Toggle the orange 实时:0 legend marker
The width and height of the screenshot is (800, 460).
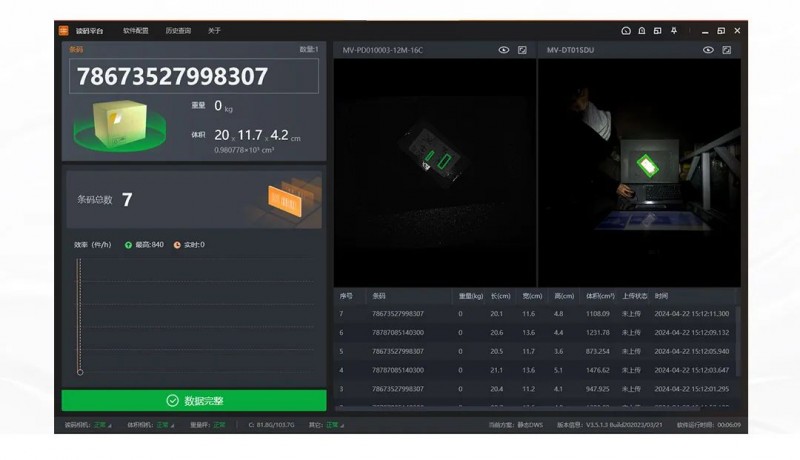(177, 245)
